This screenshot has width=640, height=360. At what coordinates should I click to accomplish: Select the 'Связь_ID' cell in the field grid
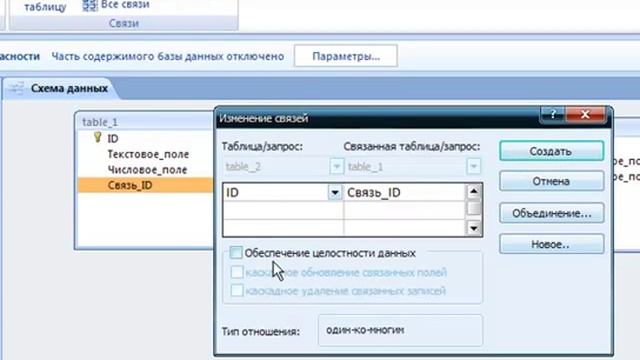click(405, 193)
